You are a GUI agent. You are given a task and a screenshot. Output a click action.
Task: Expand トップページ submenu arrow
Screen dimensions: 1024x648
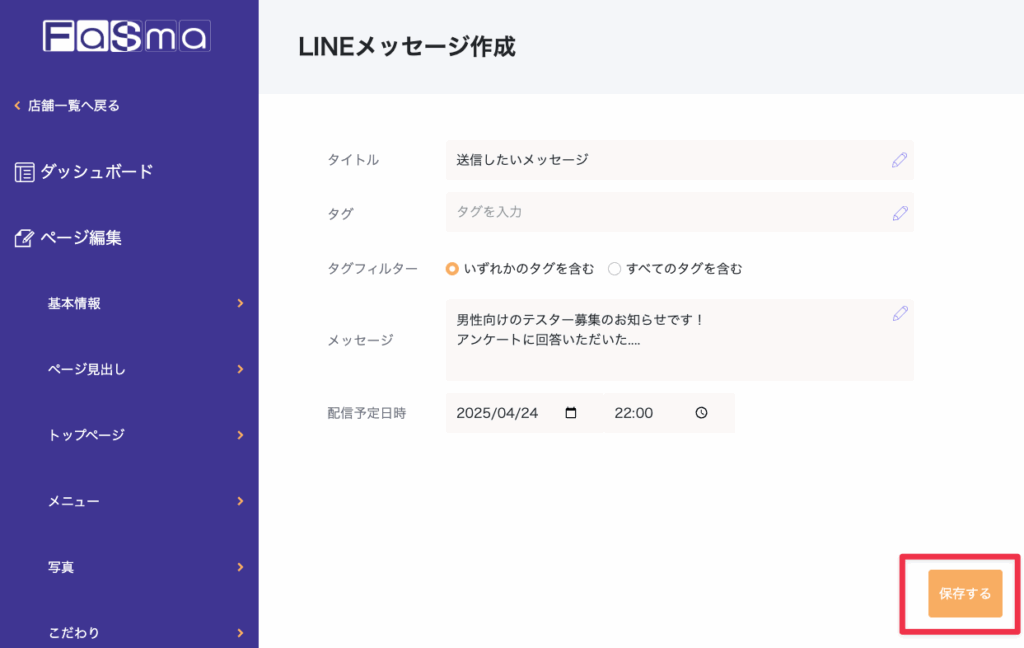[x=240, y=435]
